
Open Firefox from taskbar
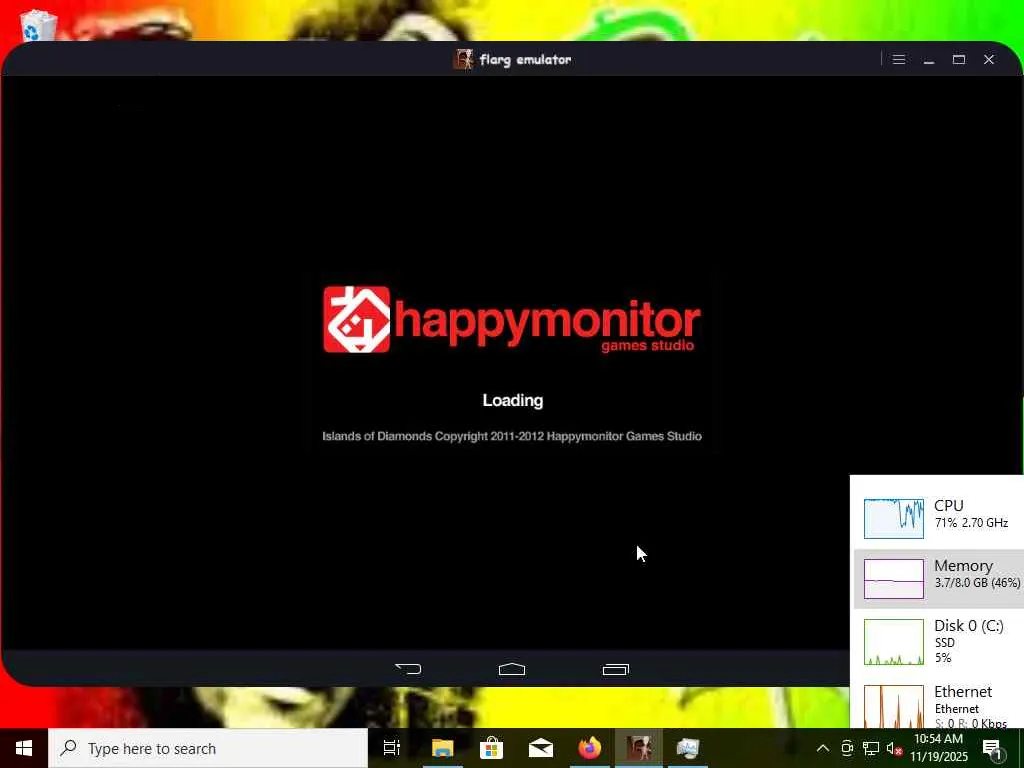point(590,748)
